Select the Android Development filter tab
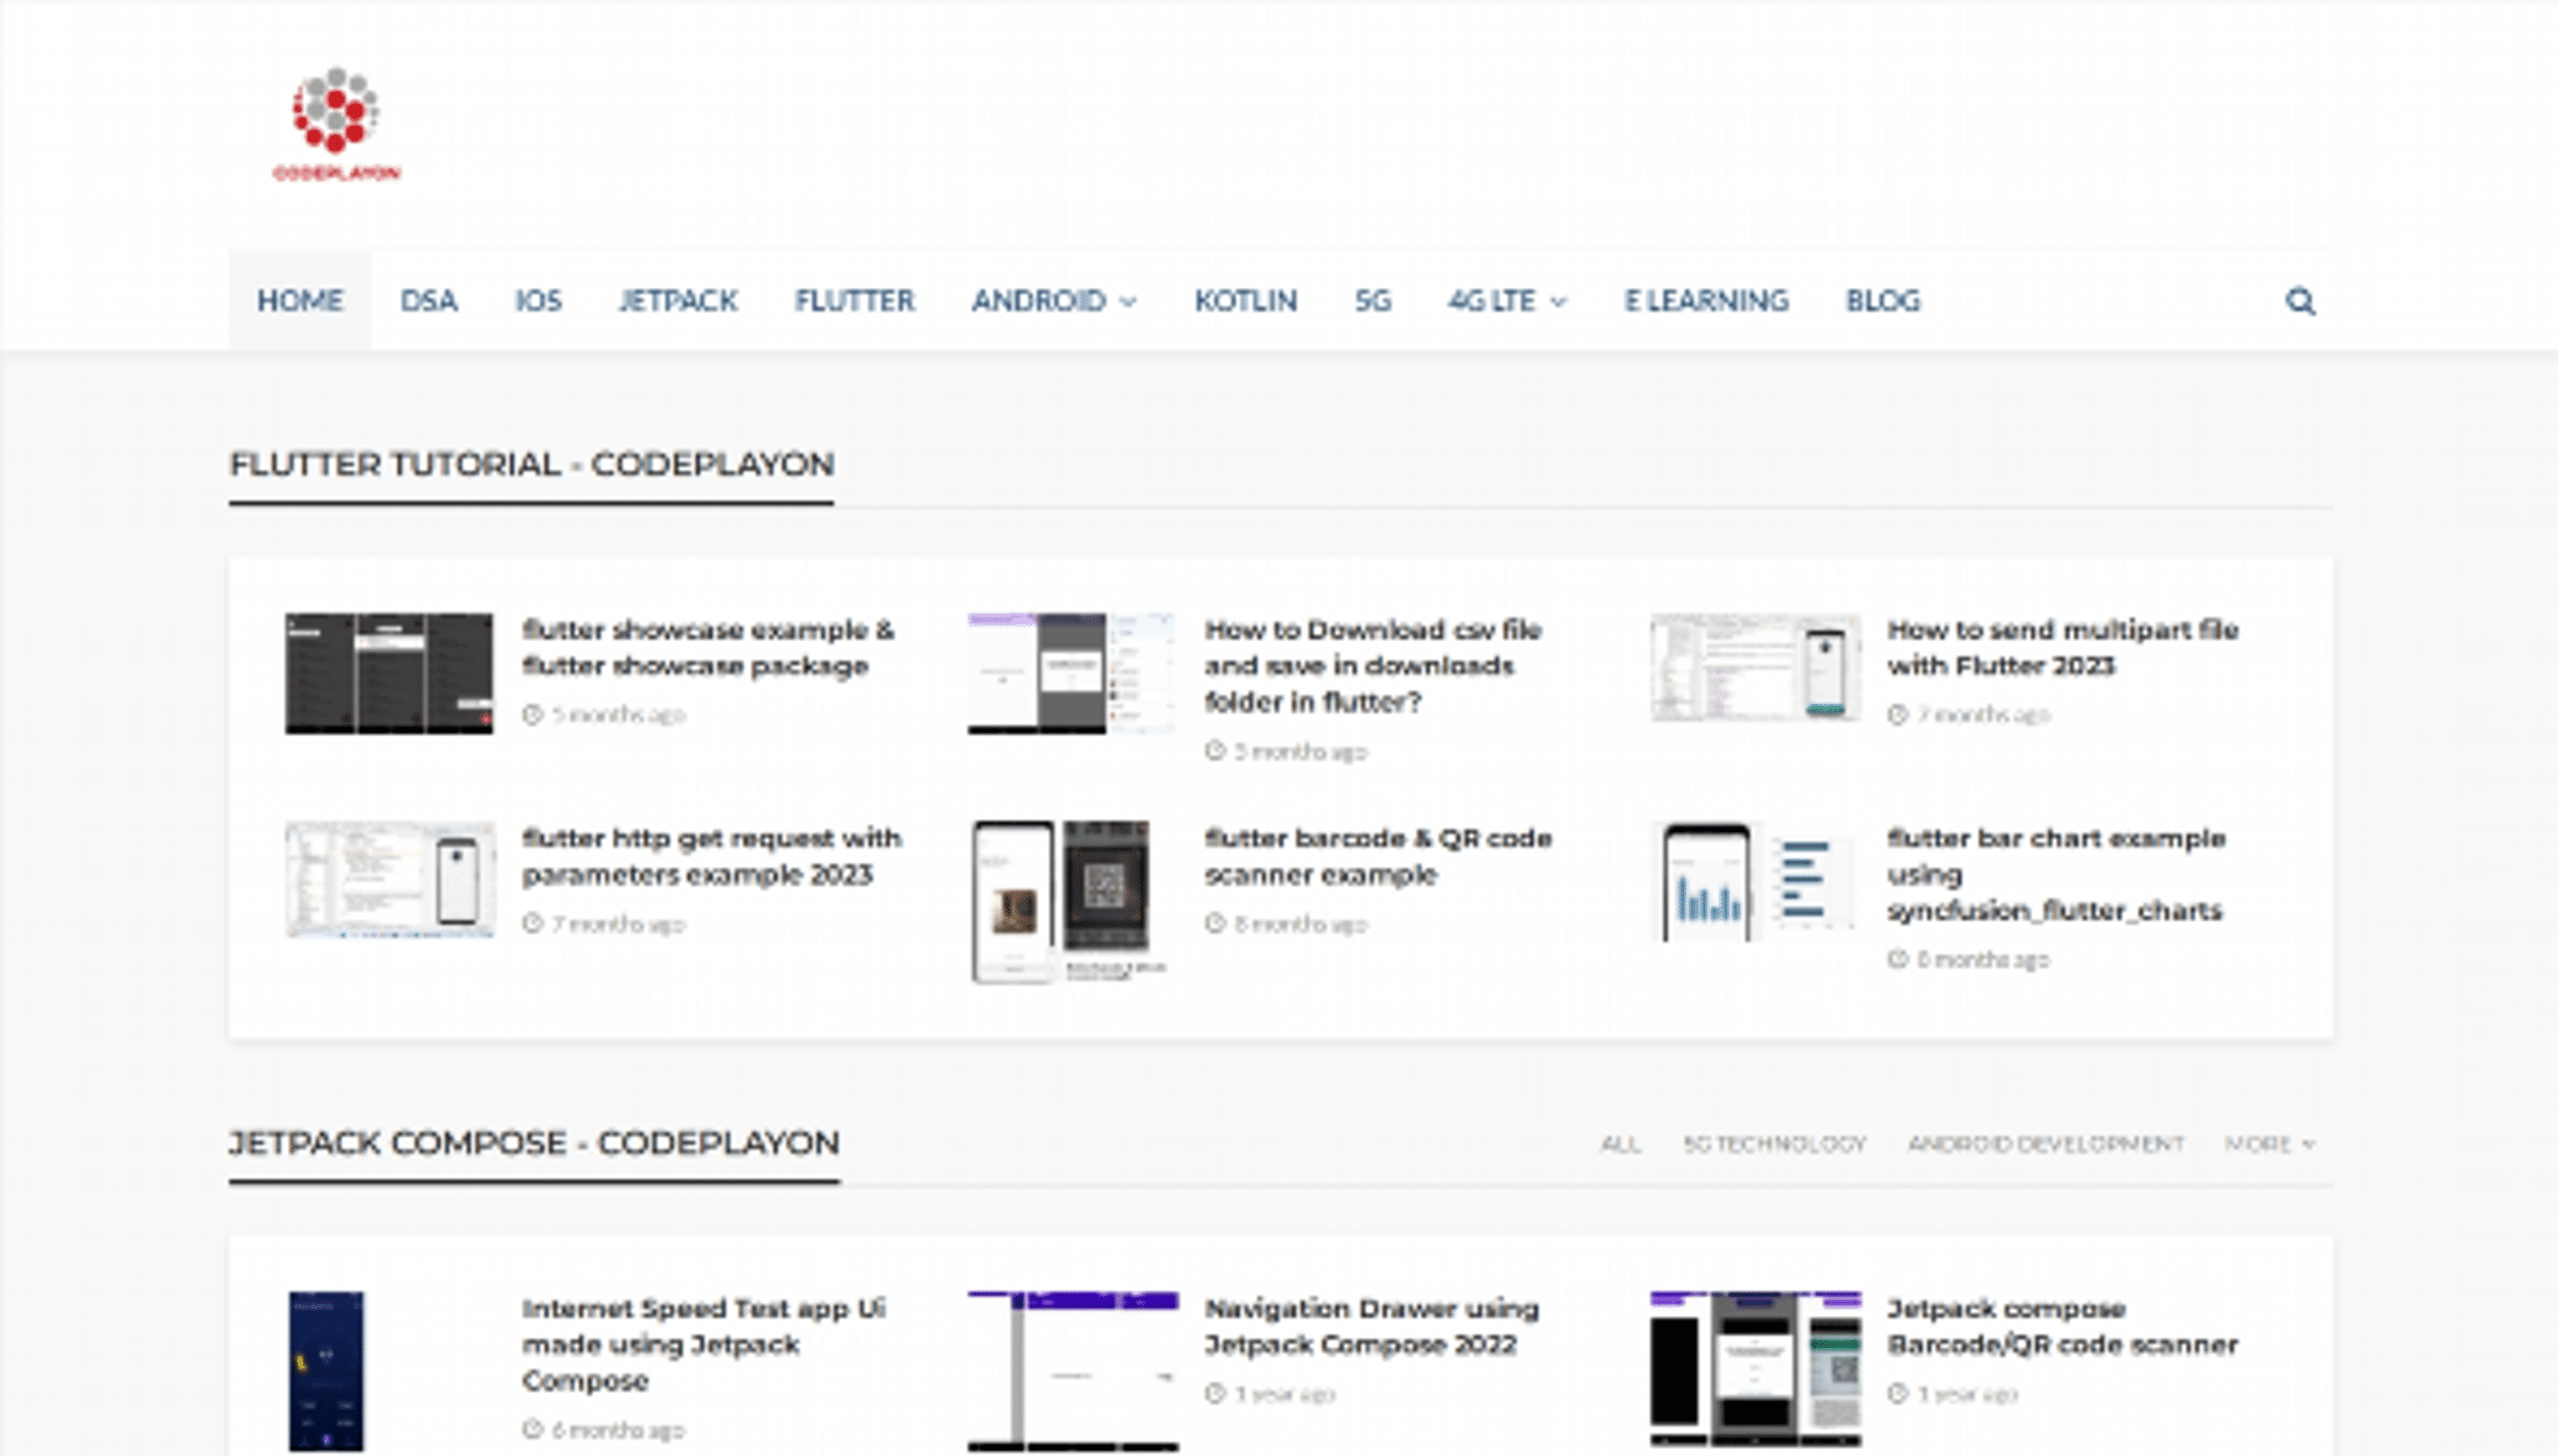The image size is (2558, 1456). click(x=2045, y=1143)
